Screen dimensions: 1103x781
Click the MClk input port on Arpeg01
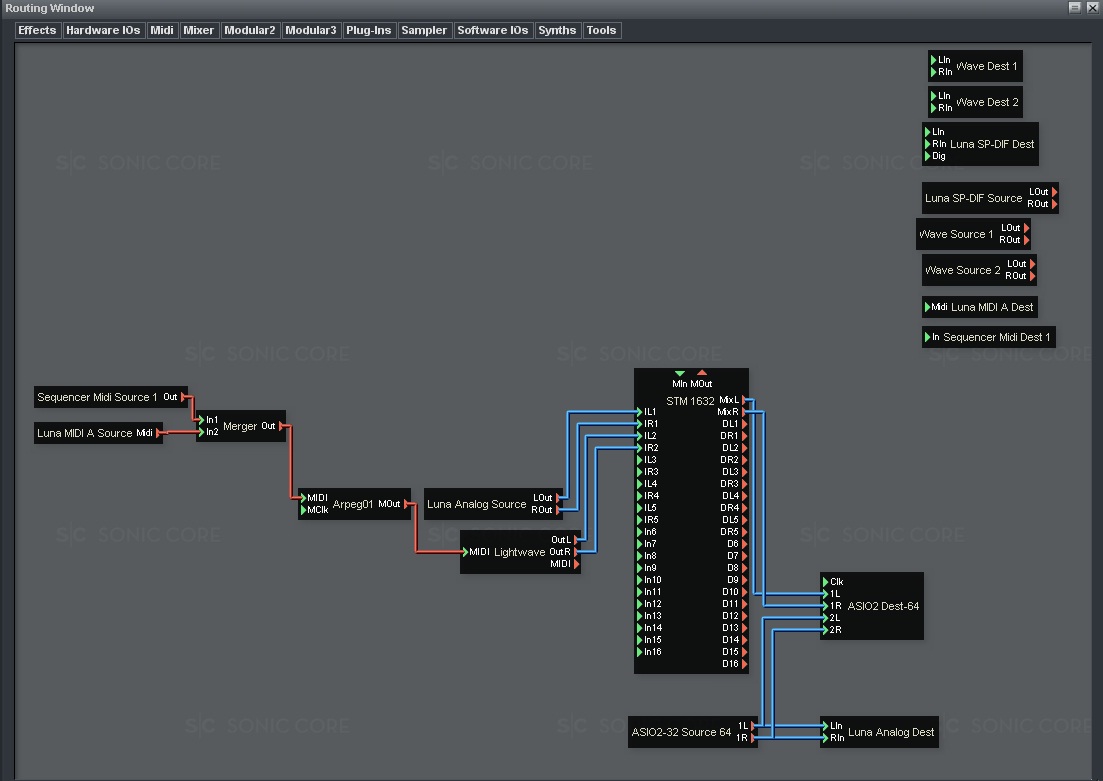(303, 510)
